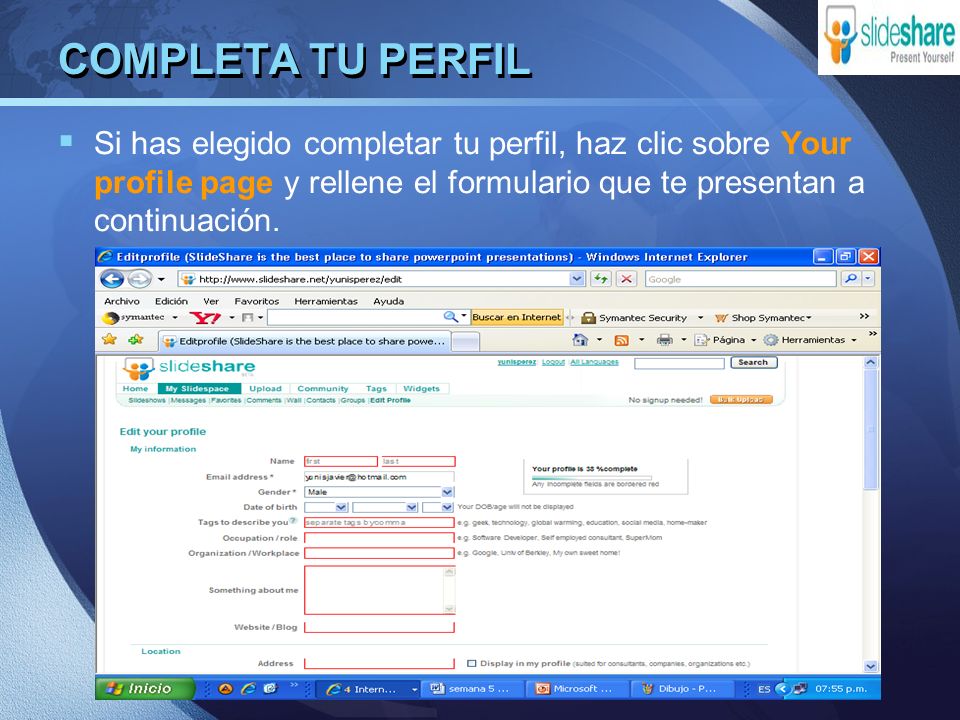The height and width of the screenshot is (720, 960).
Task: Click the orange Bulk Upload button
Action: pyautogui.click(x=741, y=400)
